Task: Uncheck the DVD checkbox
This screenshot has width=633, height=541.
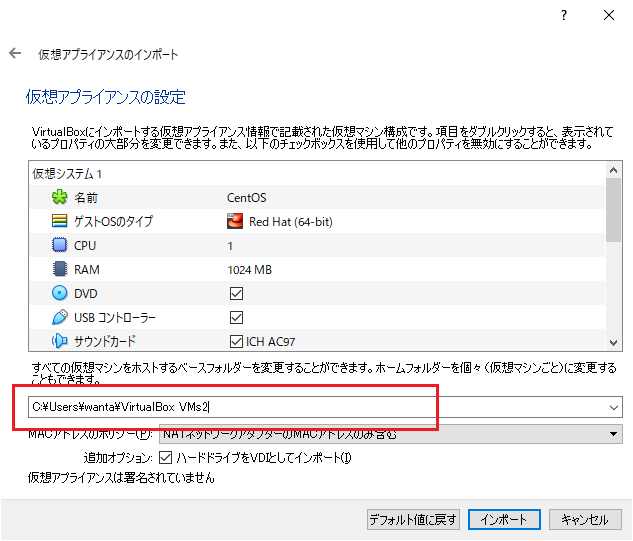Action: pyautogui.click(x=236, y=294)
